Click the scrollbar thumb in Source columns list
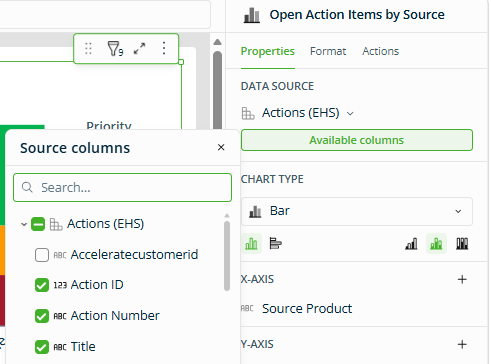 [x=227, y=256]
